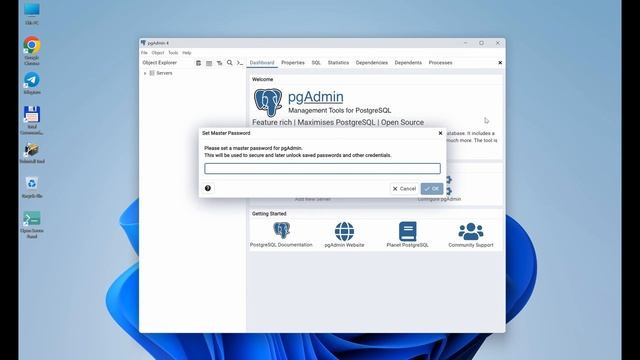The image size is (640, 360).
Task: Click the view data table icon
Action: pos(209,63)
